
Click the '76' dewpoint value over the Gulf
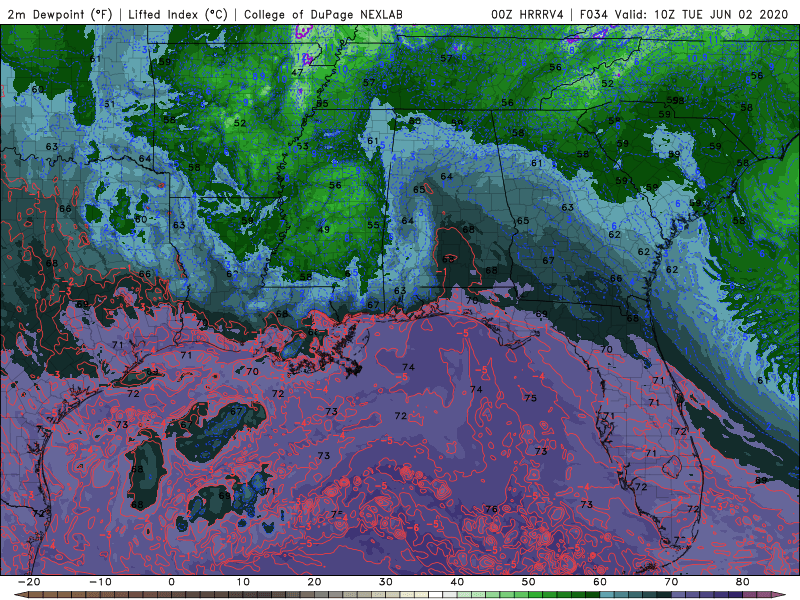coord(491,509)
